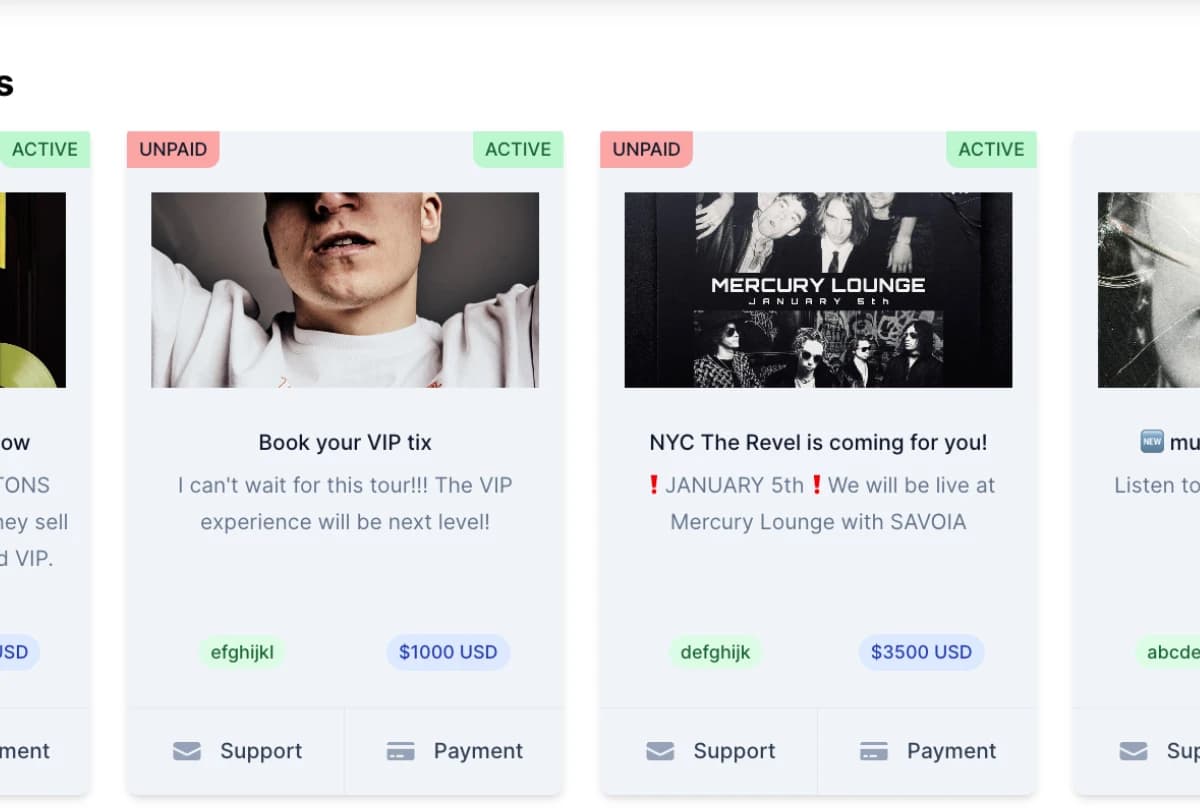Viewport: 1200px width, 808px height.
Task: Toggle the ACTIVE badge on the NYC Revel card
Action: click(991, 148)
